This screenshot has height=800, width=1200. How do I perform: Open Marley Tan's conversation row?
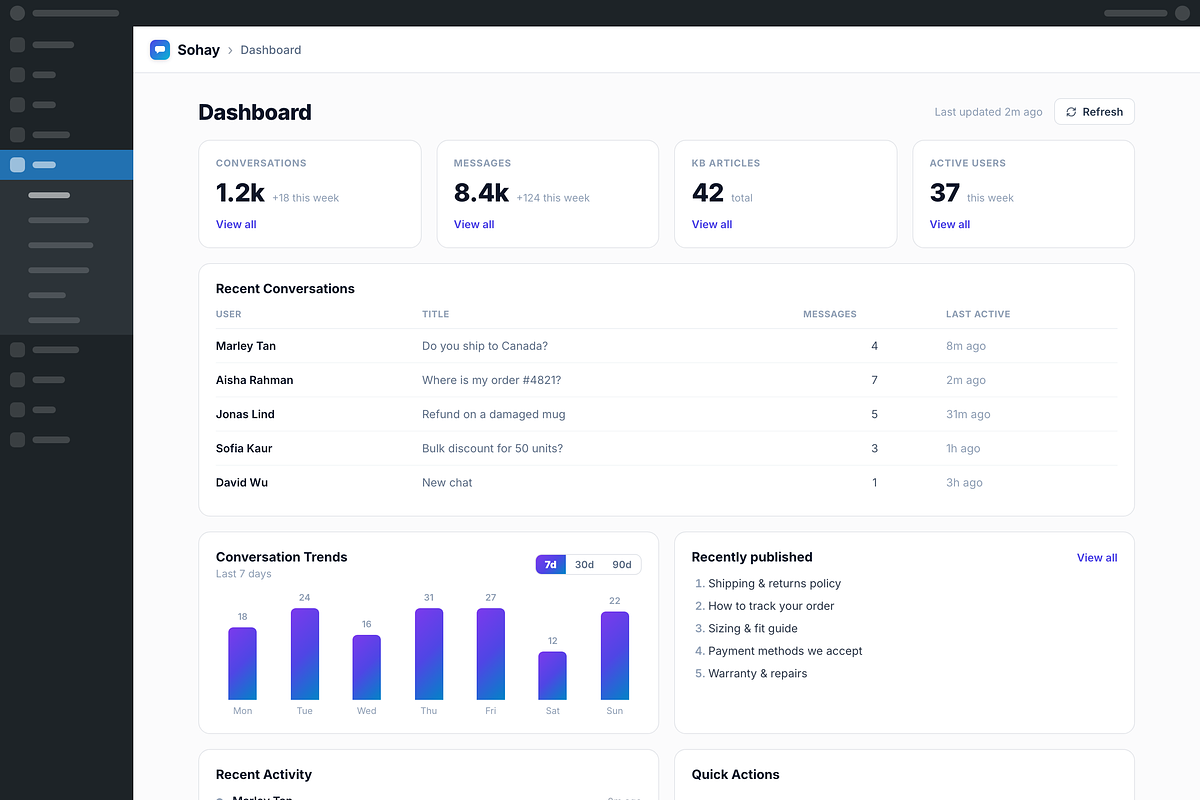(667, 346)
